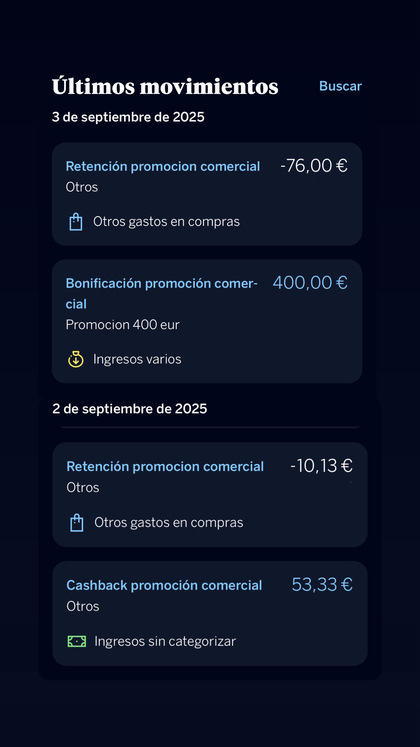This screenshot has width=420, height=747.
Task: Open Retención promocion comercial transaction under 2 de septiembre
Action: pos(165,467)
